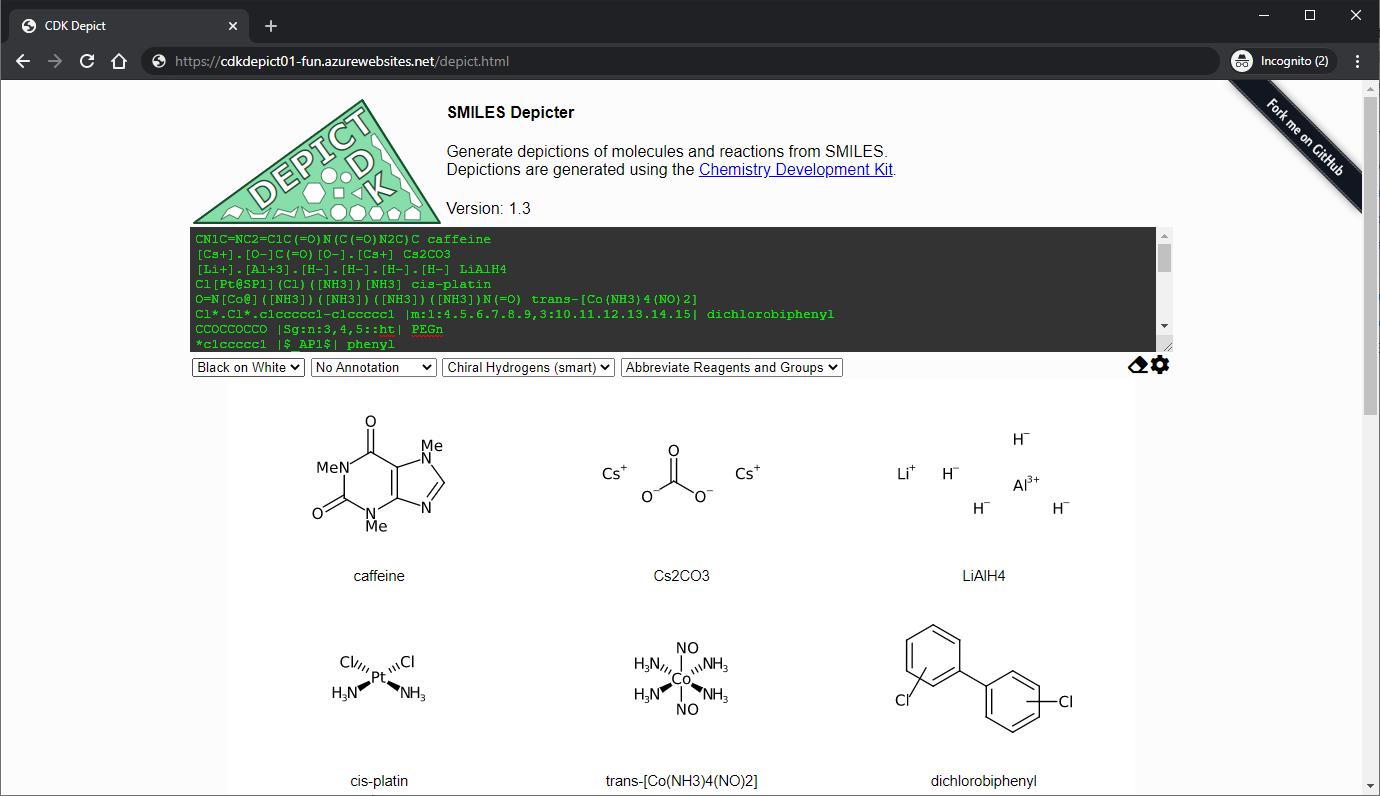Click the dichlorobiphenyl structure depiction
Viewport: 1380px width, 796px height.
tap(985, 679)
